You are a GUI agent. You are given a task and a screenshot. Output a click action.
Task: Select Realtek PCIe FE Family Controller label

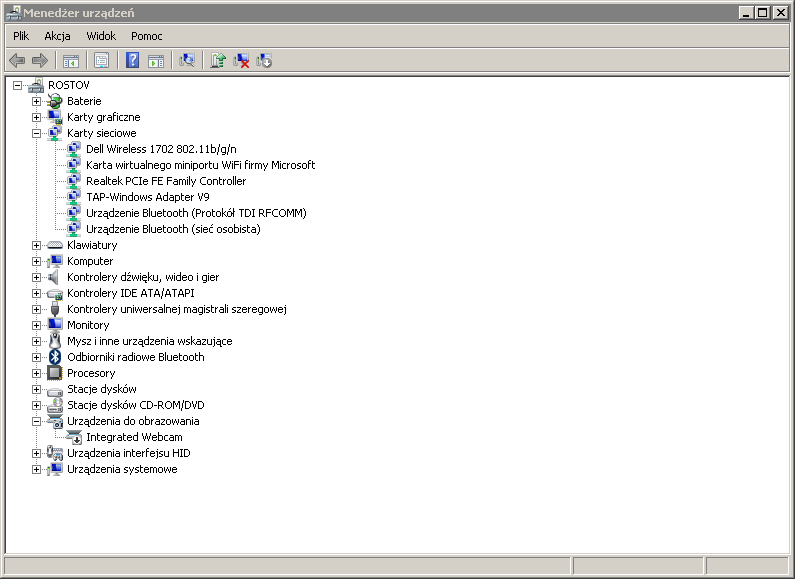pos(166,181)
